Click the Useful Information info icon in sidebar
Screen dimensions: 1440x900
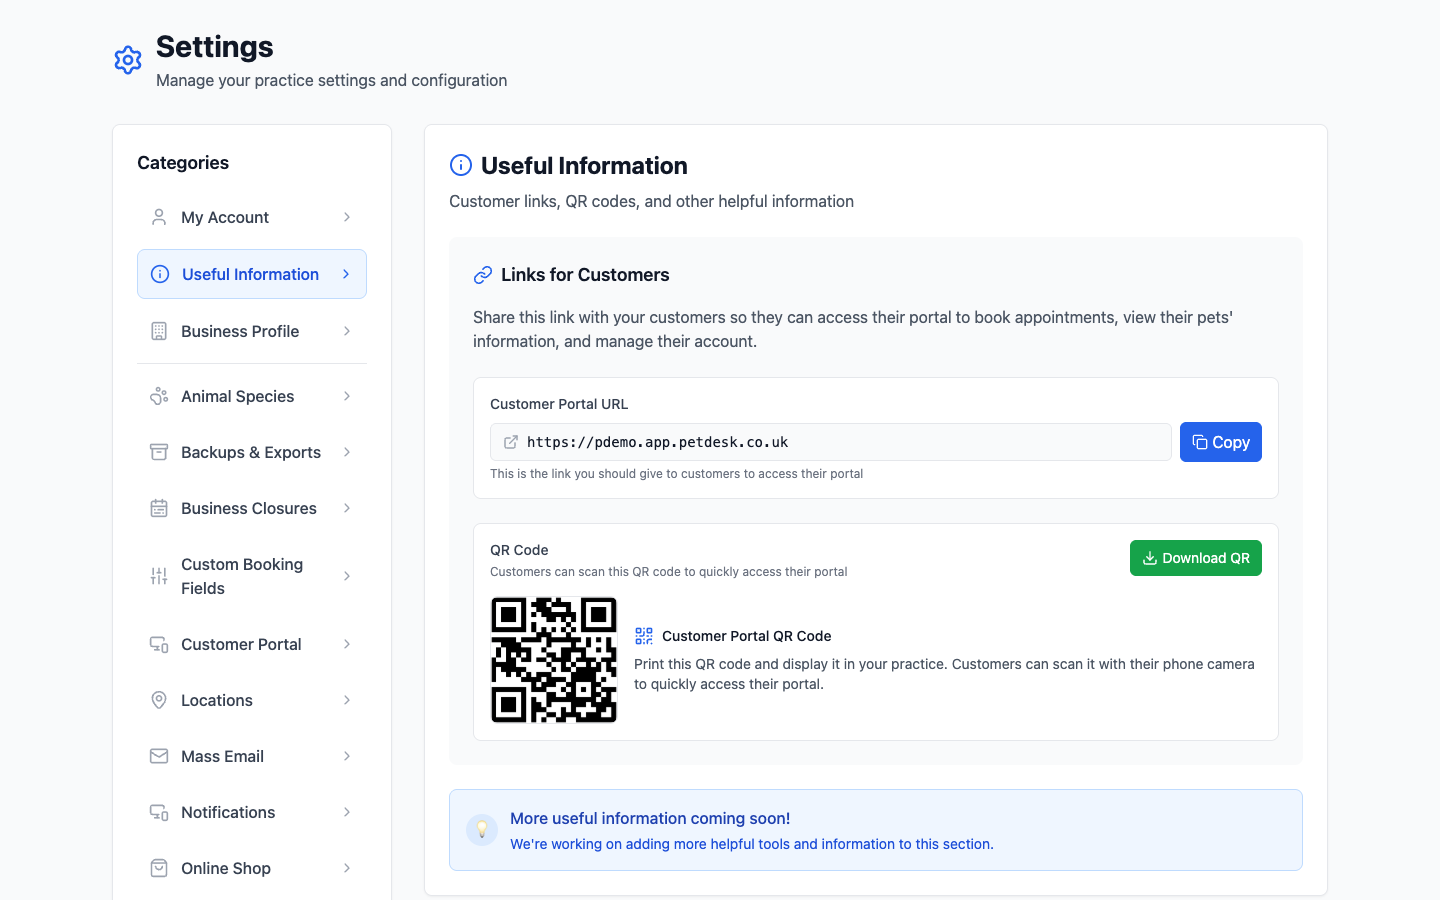(160, 274)
